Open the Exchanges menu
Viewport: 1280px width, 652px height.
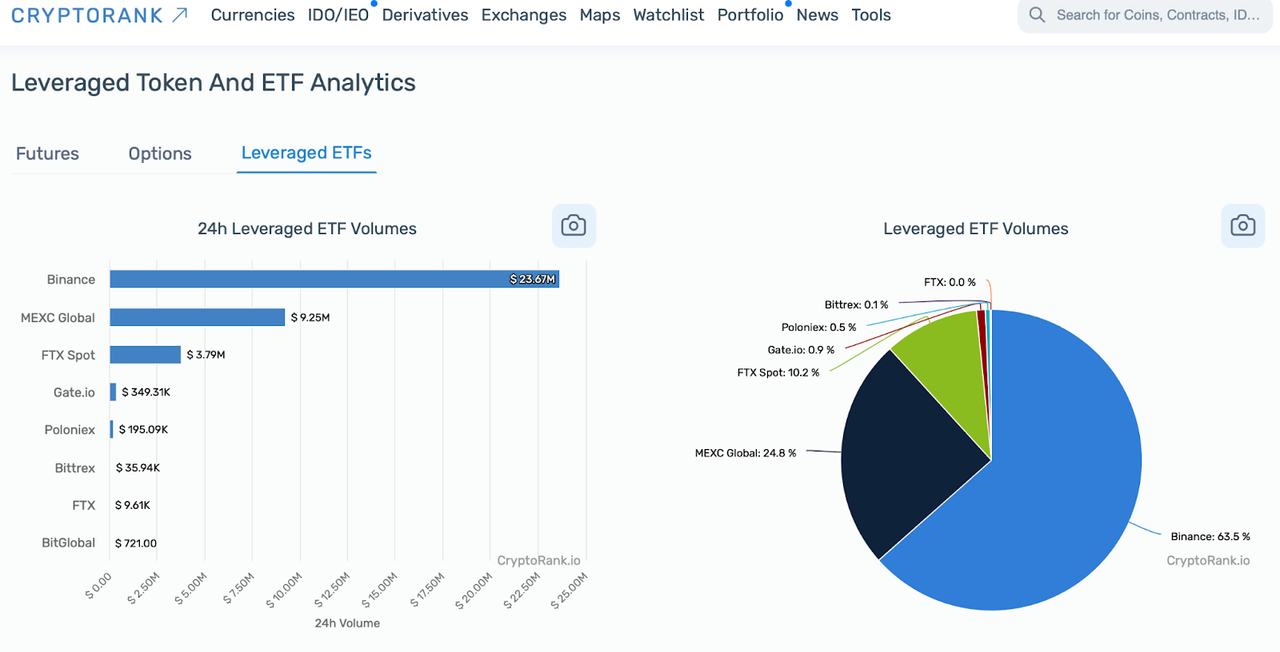[x=523, y=14]
